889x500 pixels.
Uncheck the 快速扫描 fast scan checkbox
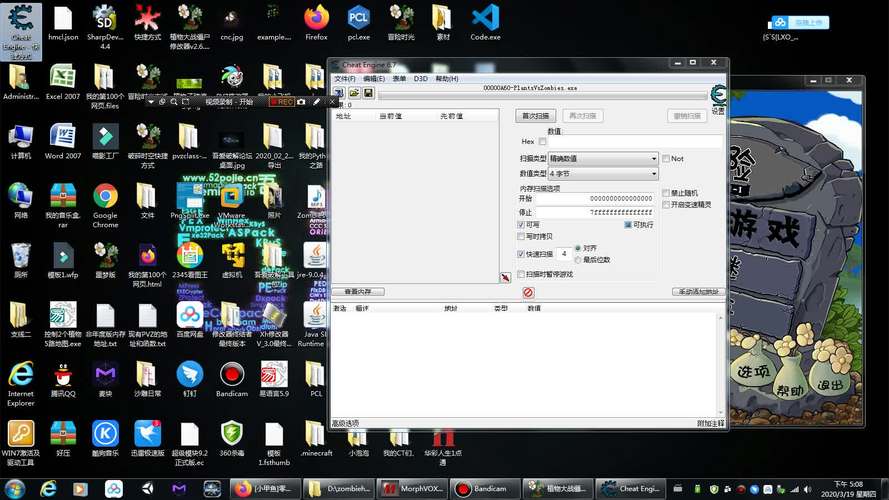[520, 254]
